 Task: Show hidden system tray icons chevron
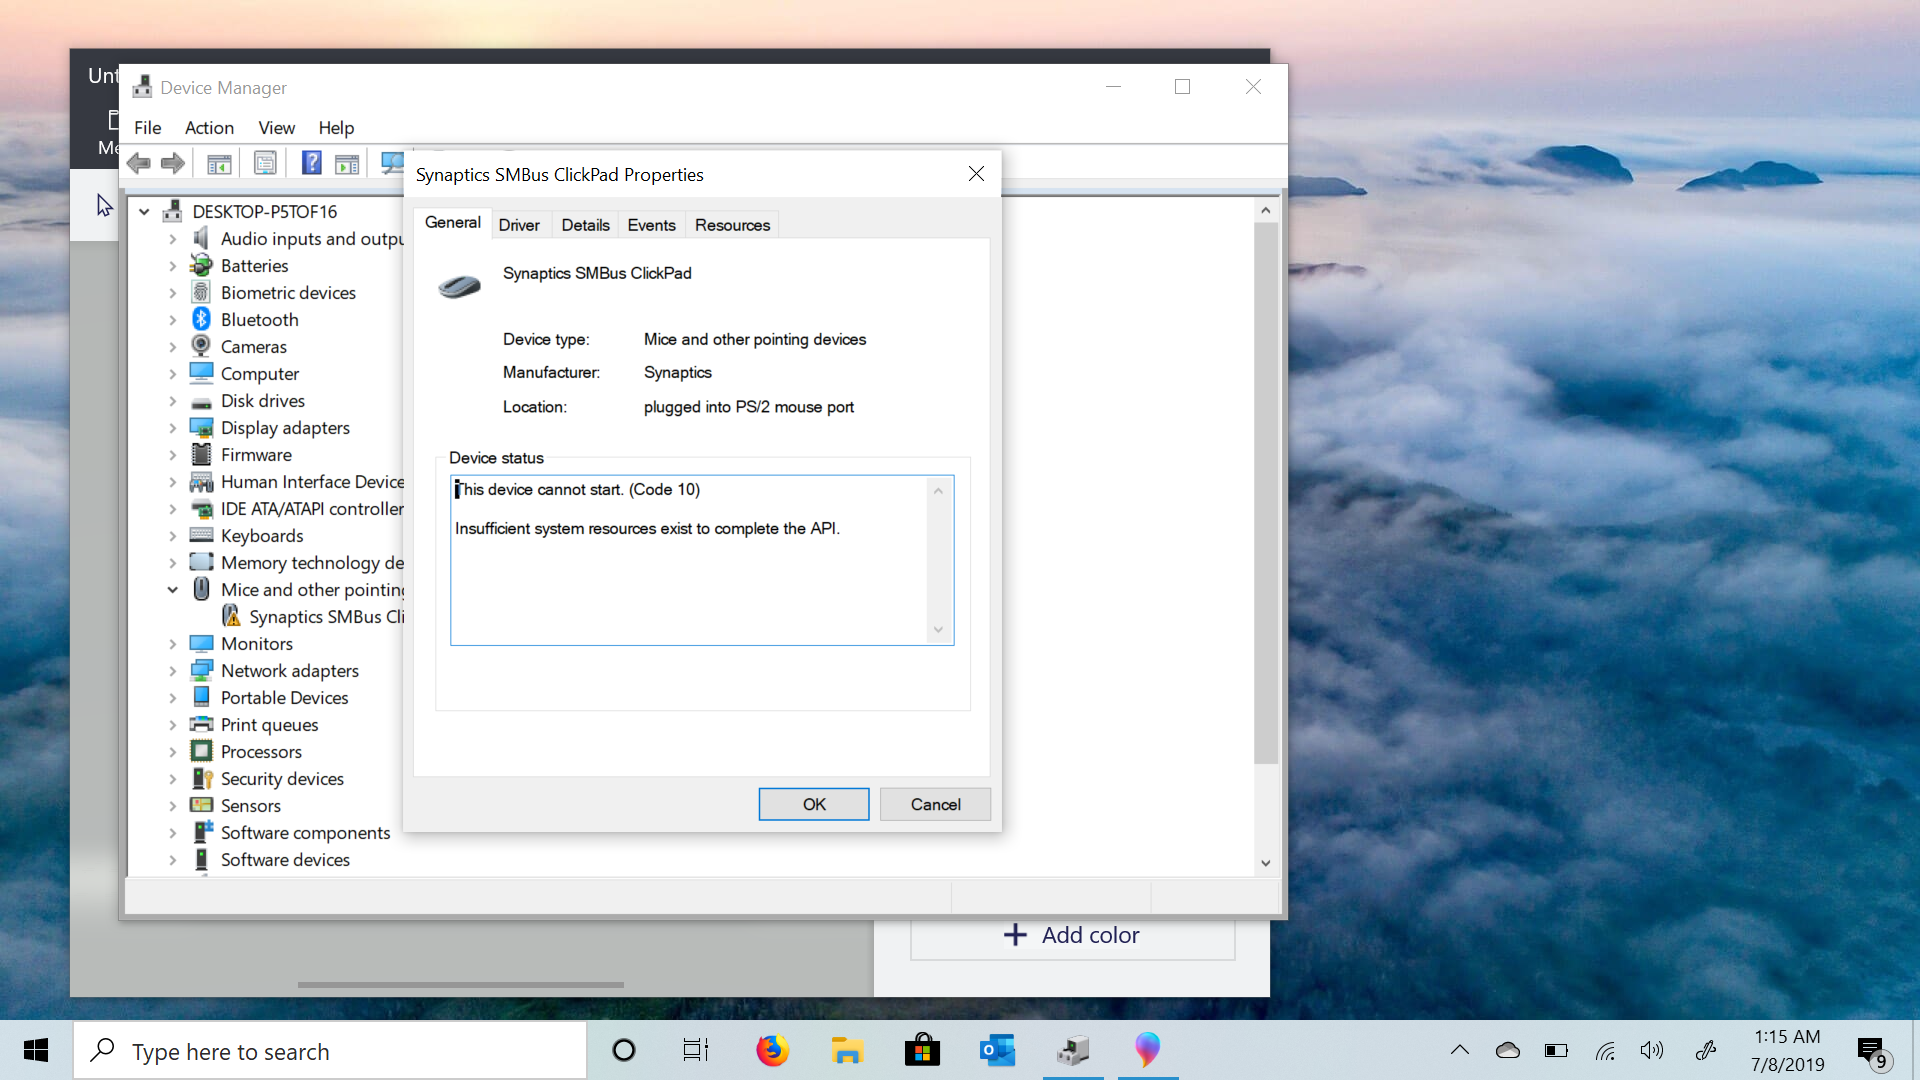(x=1460, y=1050)
